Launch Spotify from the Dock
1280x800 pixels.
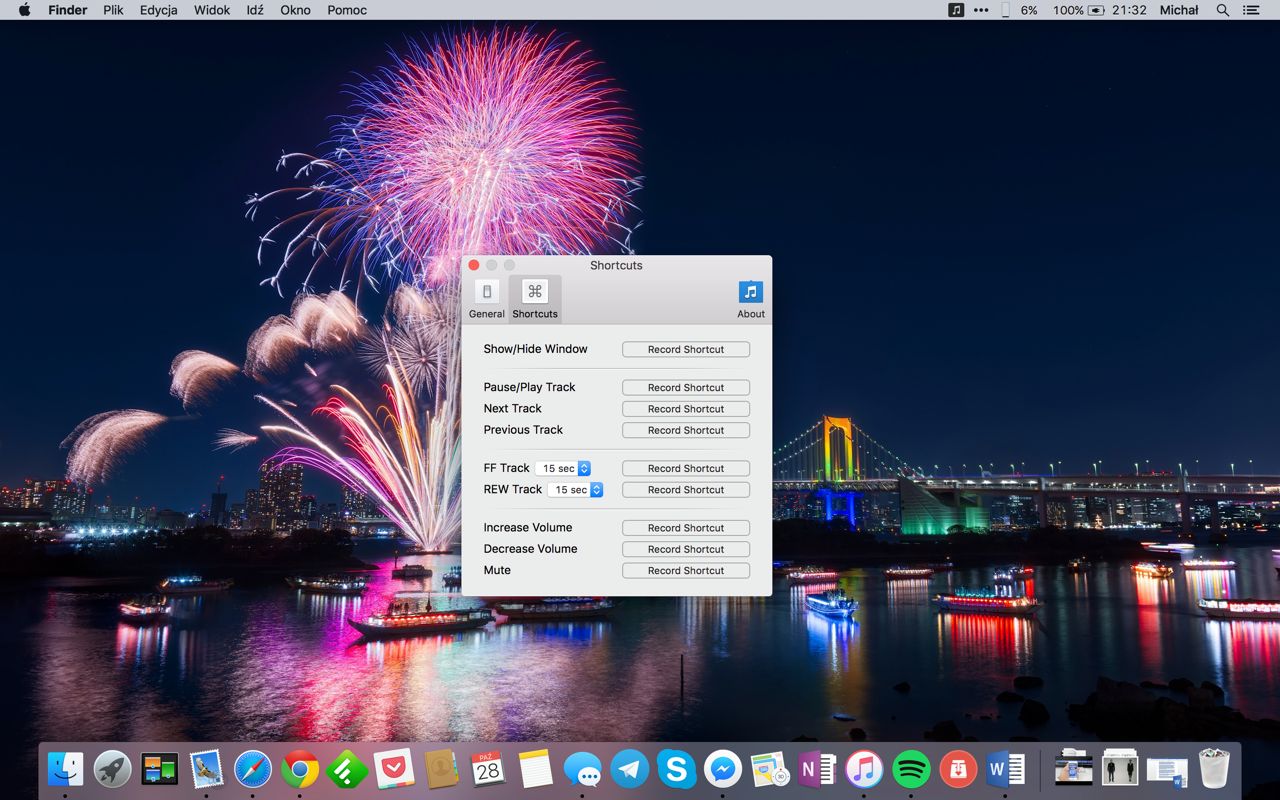pos(911,769)
